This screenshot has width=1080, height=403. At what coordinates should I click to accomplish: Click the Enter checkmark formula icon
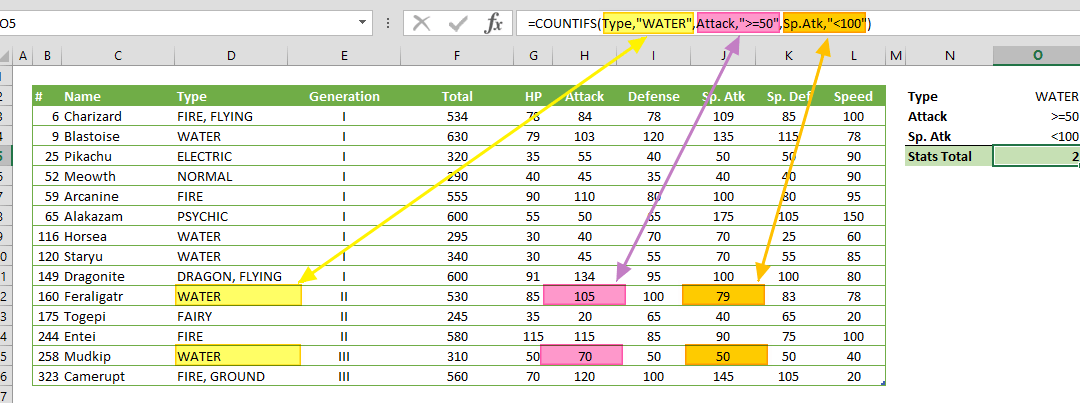457,24
